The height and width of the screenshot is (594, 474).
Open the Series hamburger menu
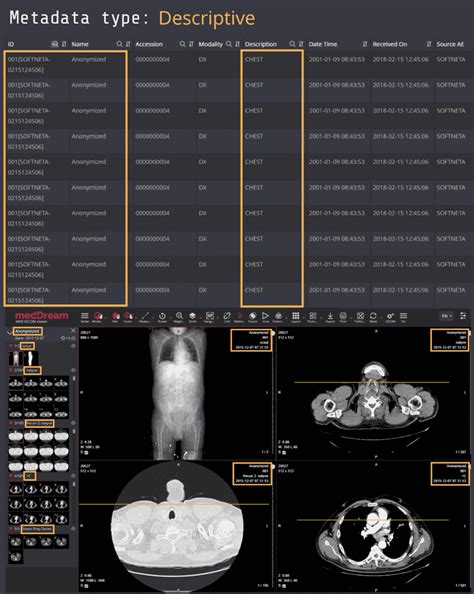click(x=85, y=316)
